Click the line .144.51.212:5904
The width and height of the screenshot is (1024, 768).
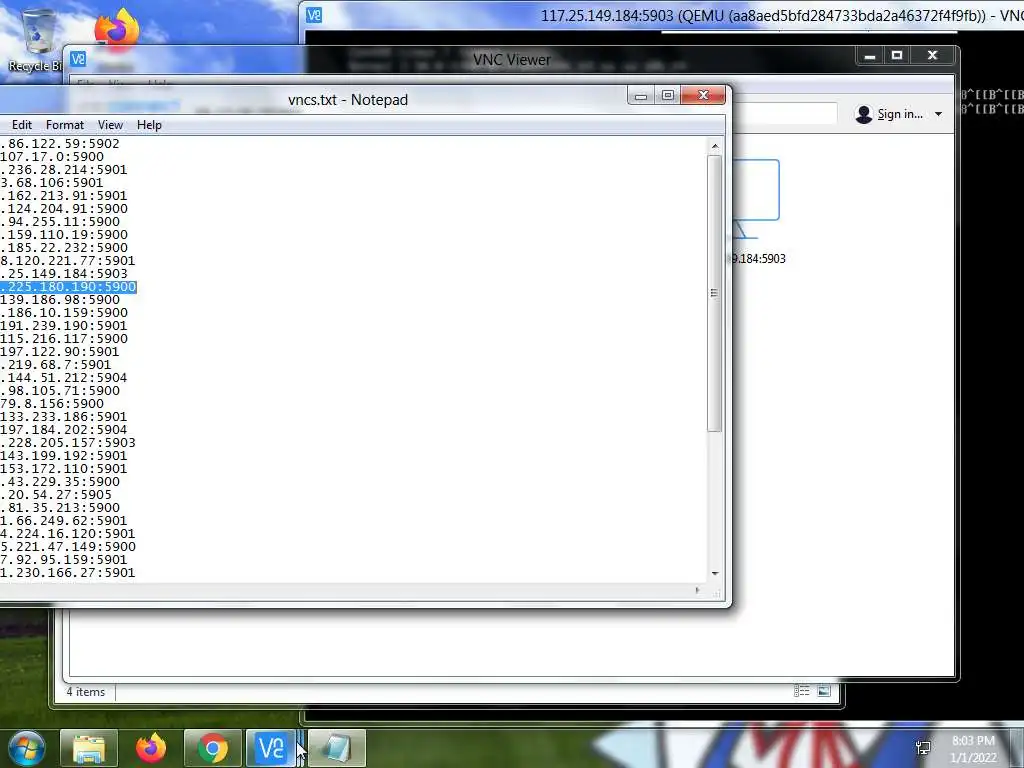click(64, 377)
